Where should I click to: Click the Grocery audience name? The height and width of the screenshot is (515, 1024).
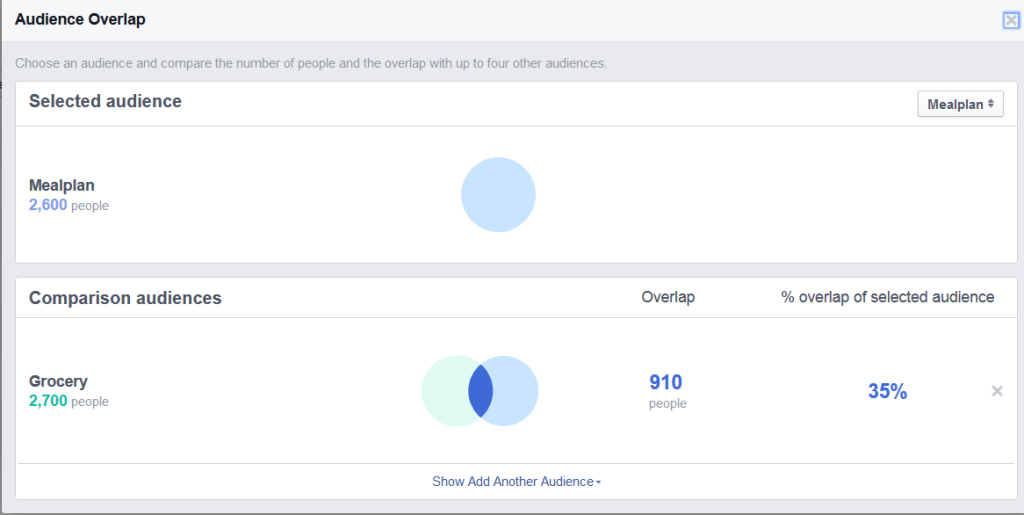(x=58, y=381)
